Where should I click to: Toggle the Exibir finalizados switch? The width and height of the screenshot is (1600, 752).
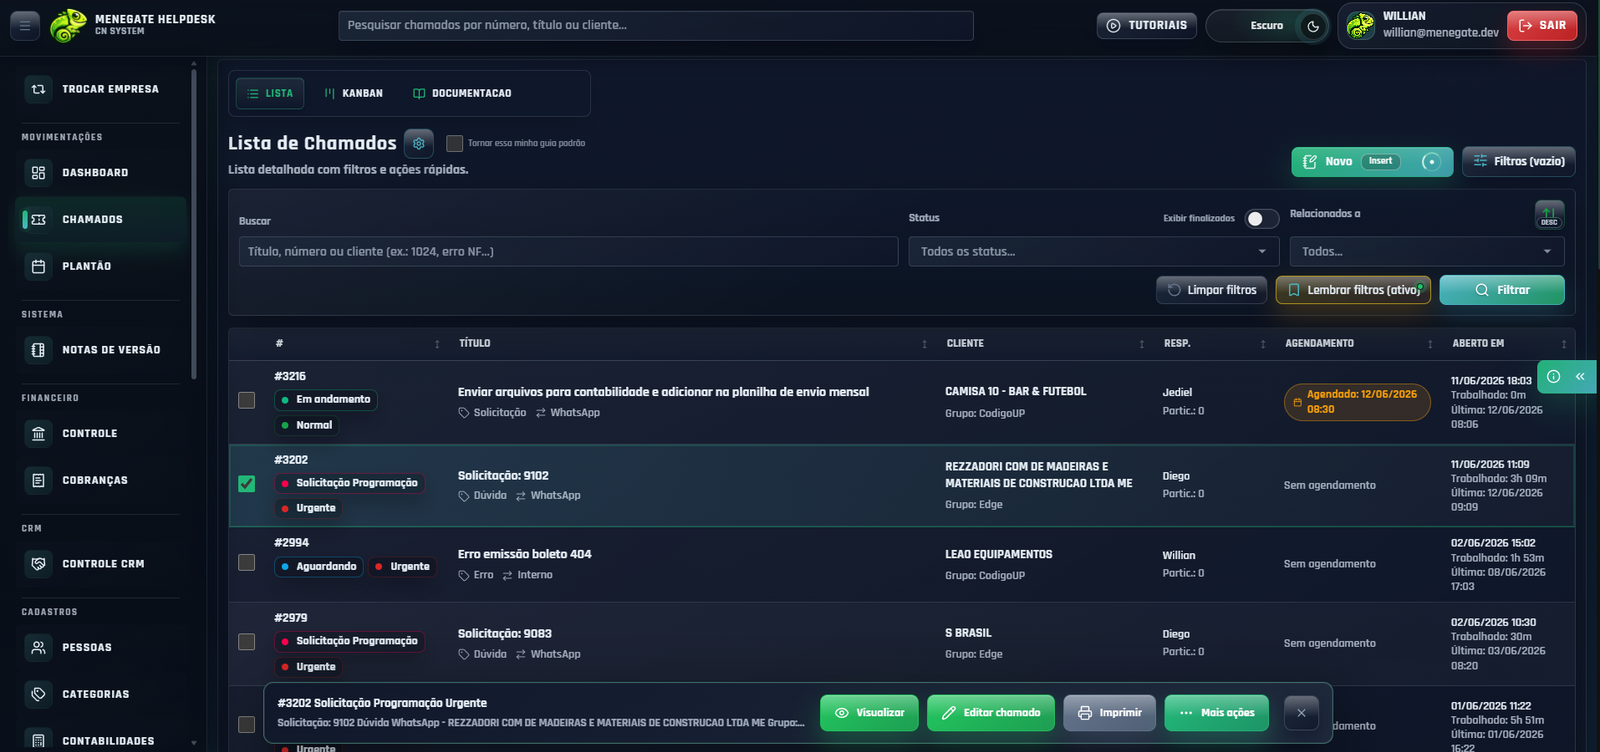coord(1262,219)
